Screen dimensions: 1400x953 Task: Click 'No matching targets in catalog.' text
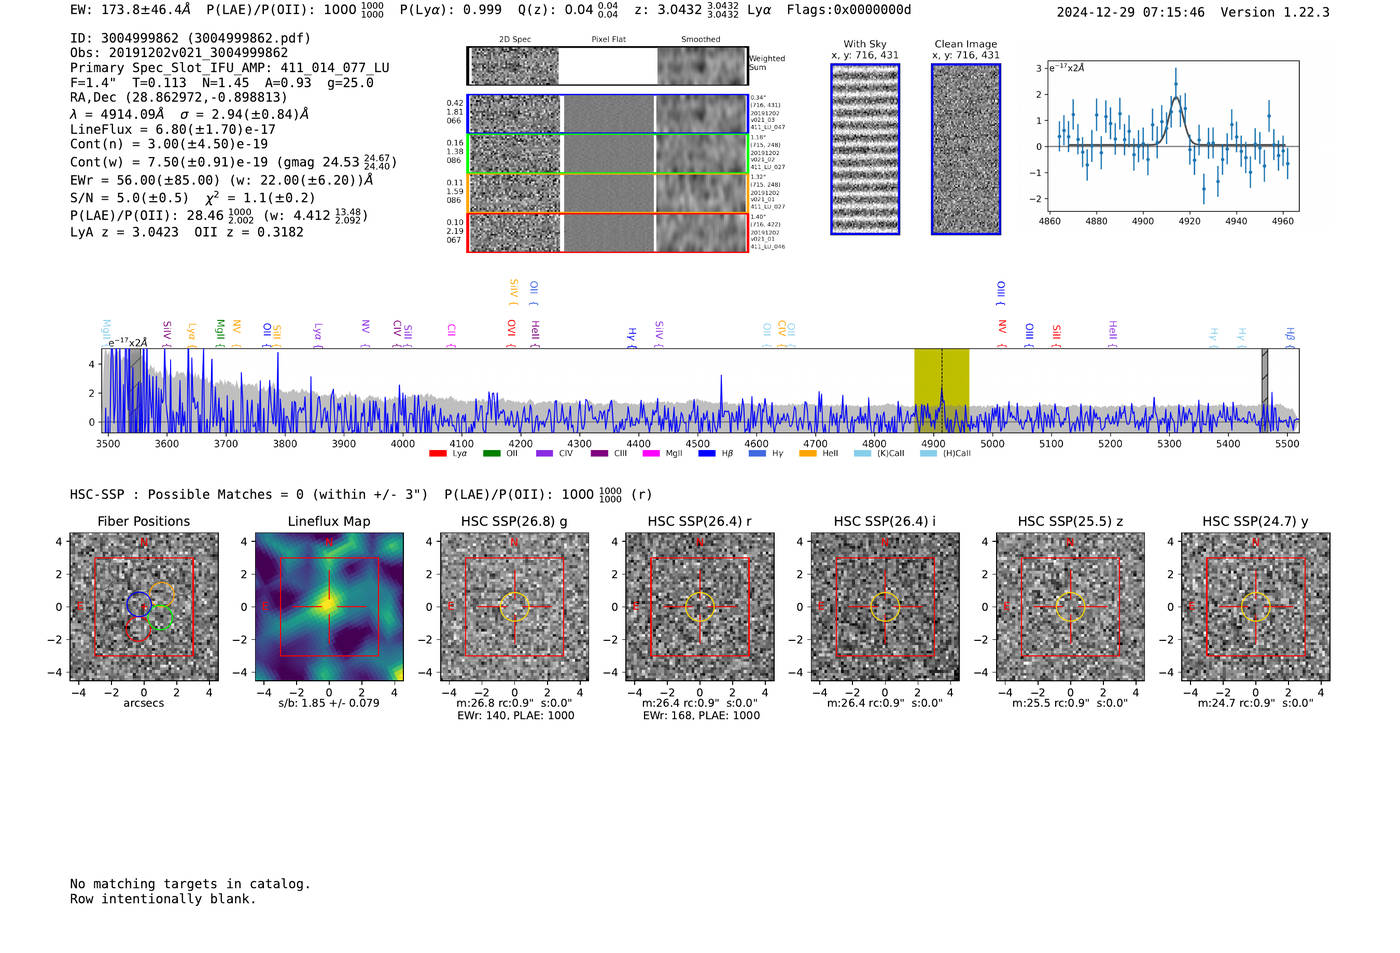click(x=190, y=884)
